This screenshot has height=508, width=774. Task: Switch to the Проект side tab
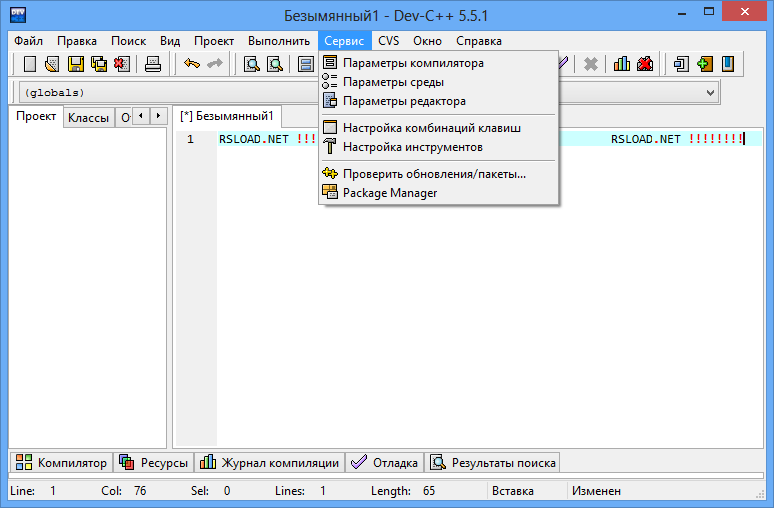36,117
